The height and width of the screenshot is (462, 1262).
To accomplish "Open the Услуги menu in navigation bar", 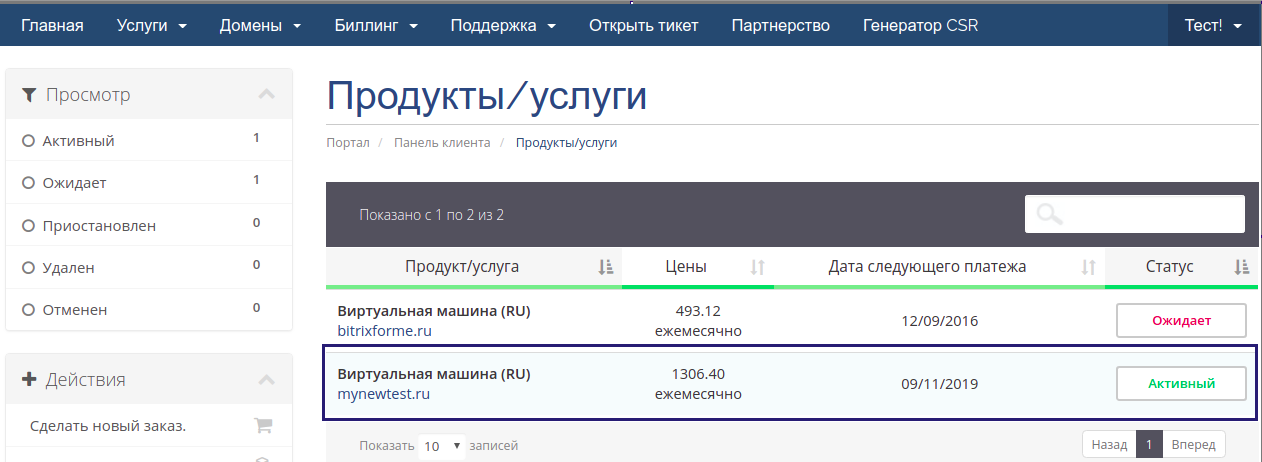I will [151, 25].
